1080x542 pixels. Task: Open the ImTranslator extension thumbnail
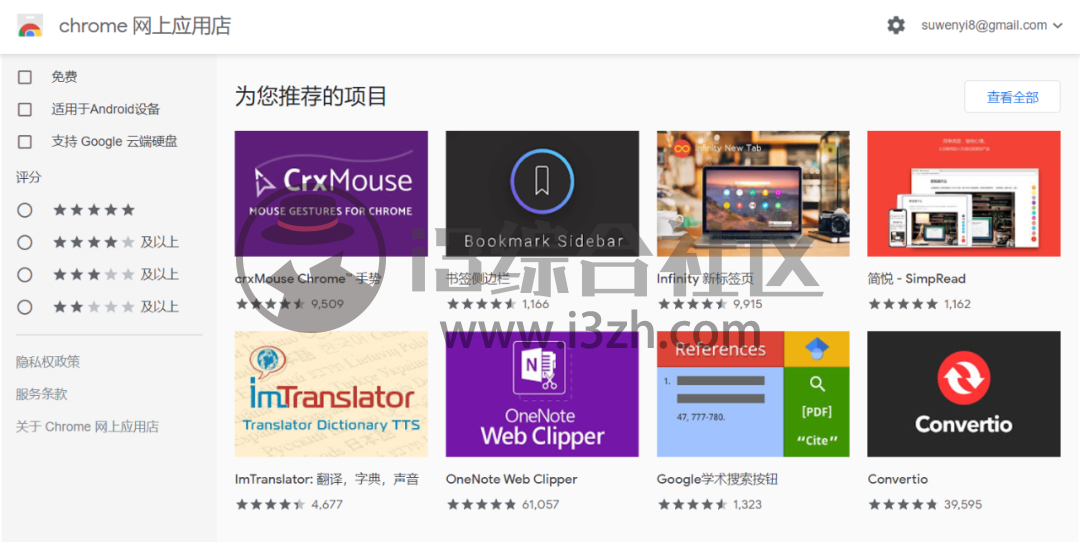tap(331, 394)
